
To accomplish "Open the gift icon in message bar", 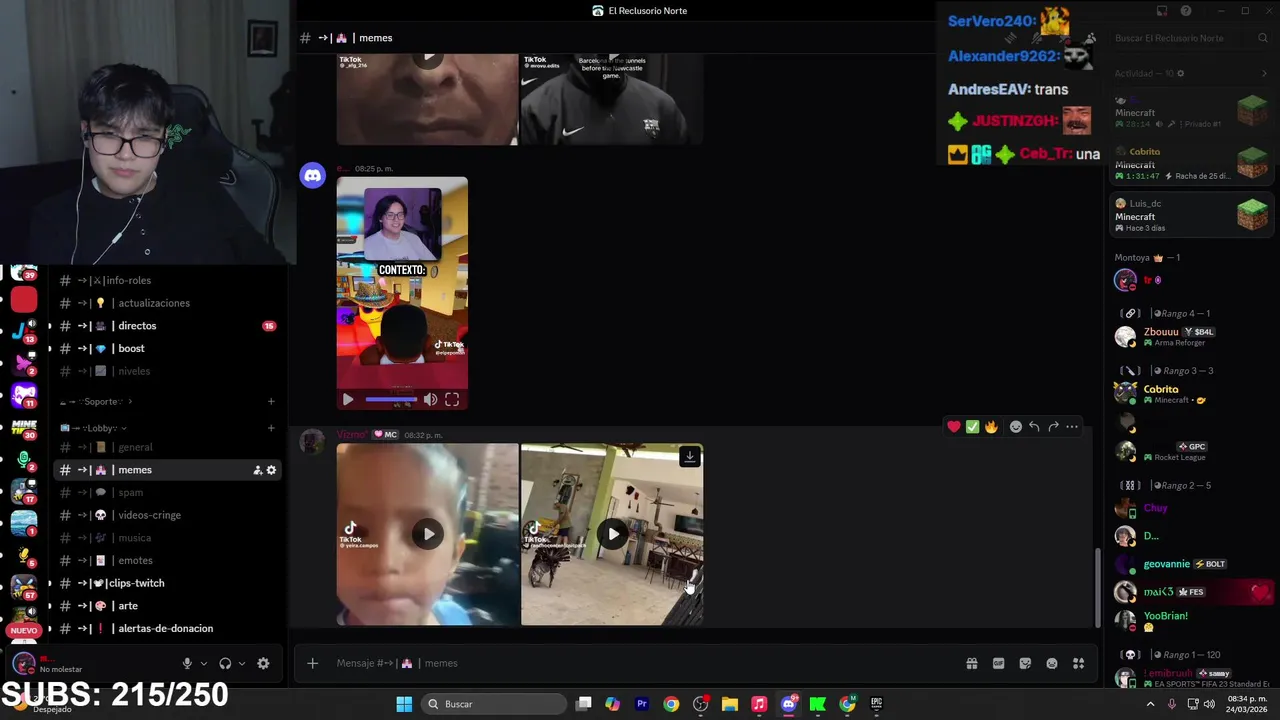I will coord(971,663).
